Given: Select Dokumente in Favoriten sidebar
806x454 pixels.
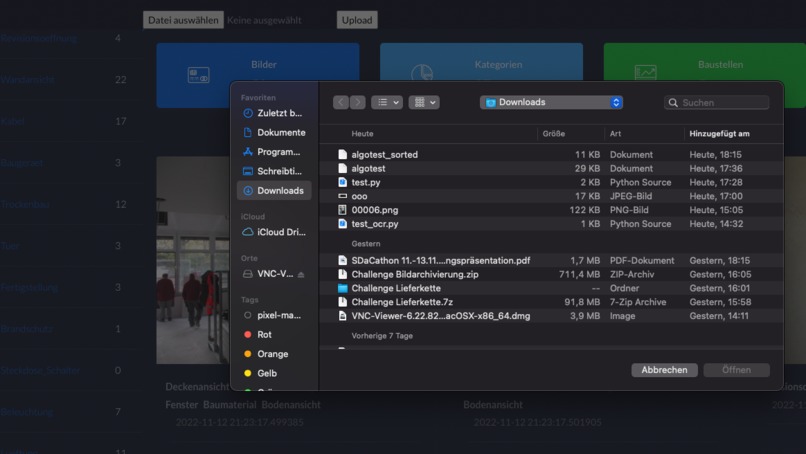Looking at the screenshot, I should 273,133.
